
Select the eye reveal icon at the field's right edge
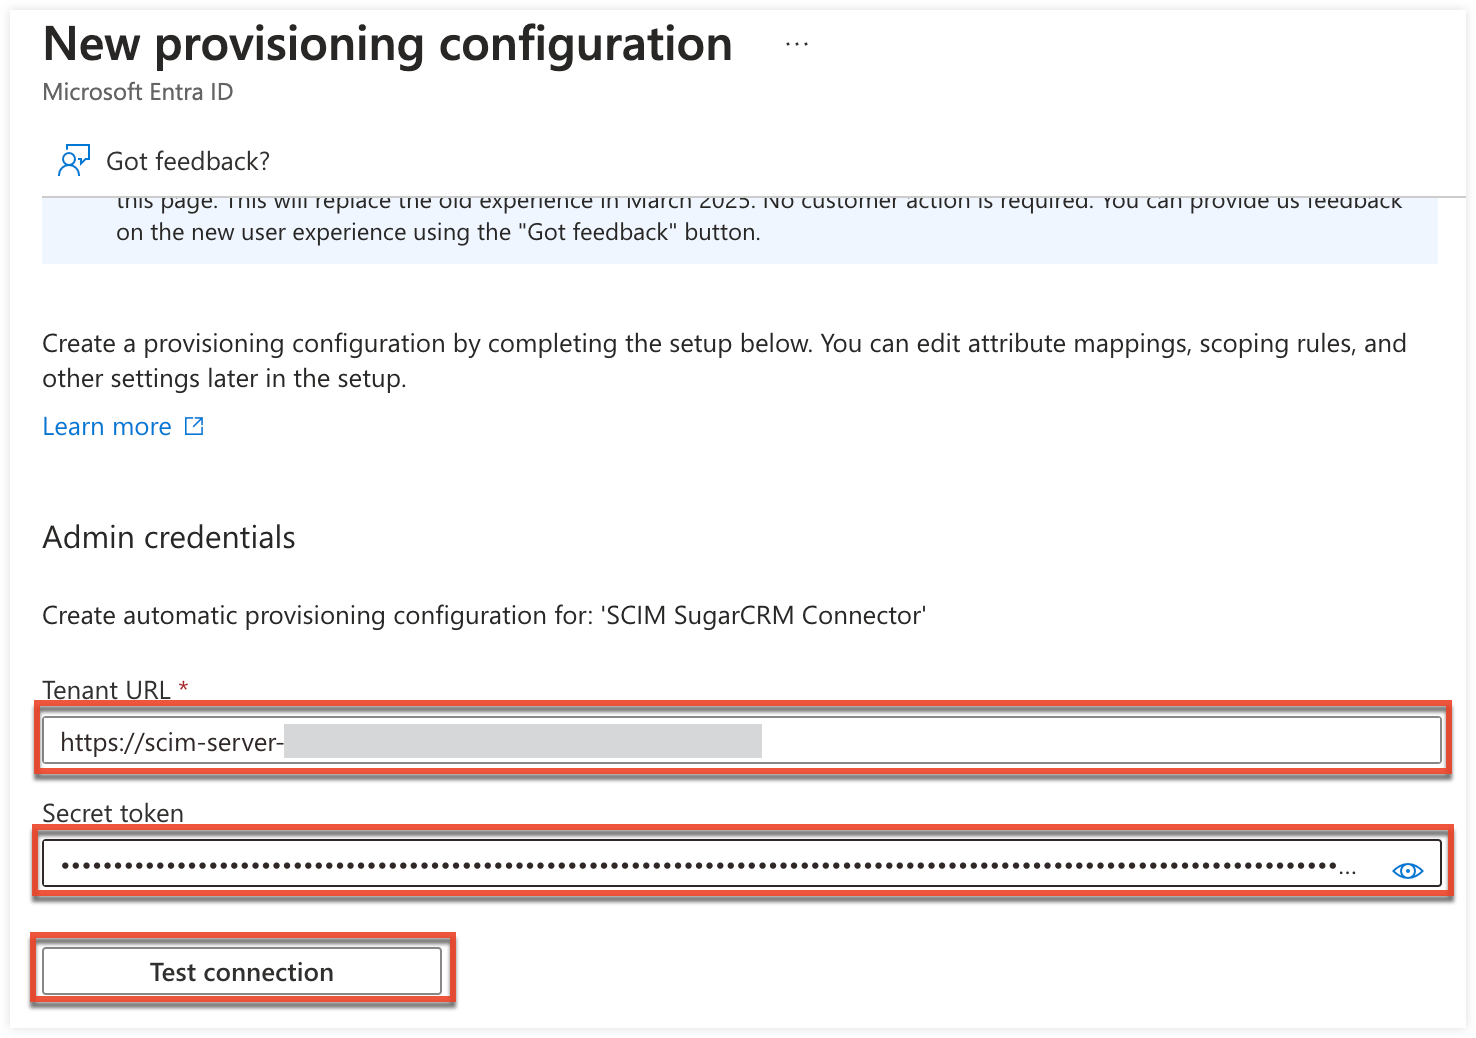click(1407, 870)
